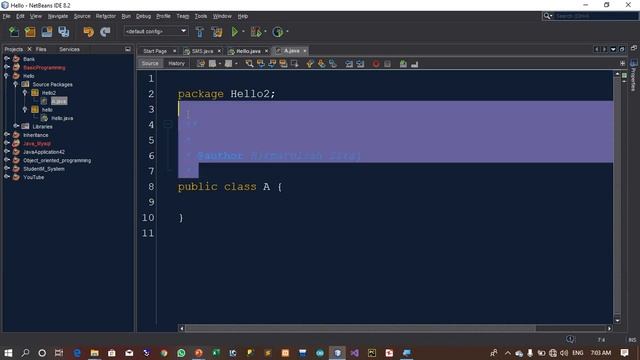Click the horizontal scrollbar under the editor

[361, 328]
